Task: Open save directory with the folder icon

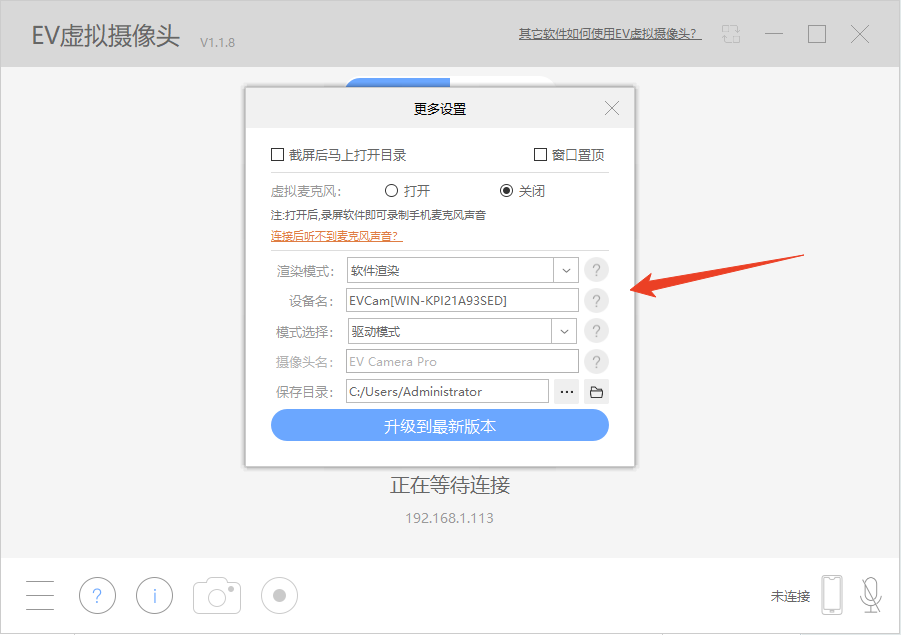Action: click(596, 392)
